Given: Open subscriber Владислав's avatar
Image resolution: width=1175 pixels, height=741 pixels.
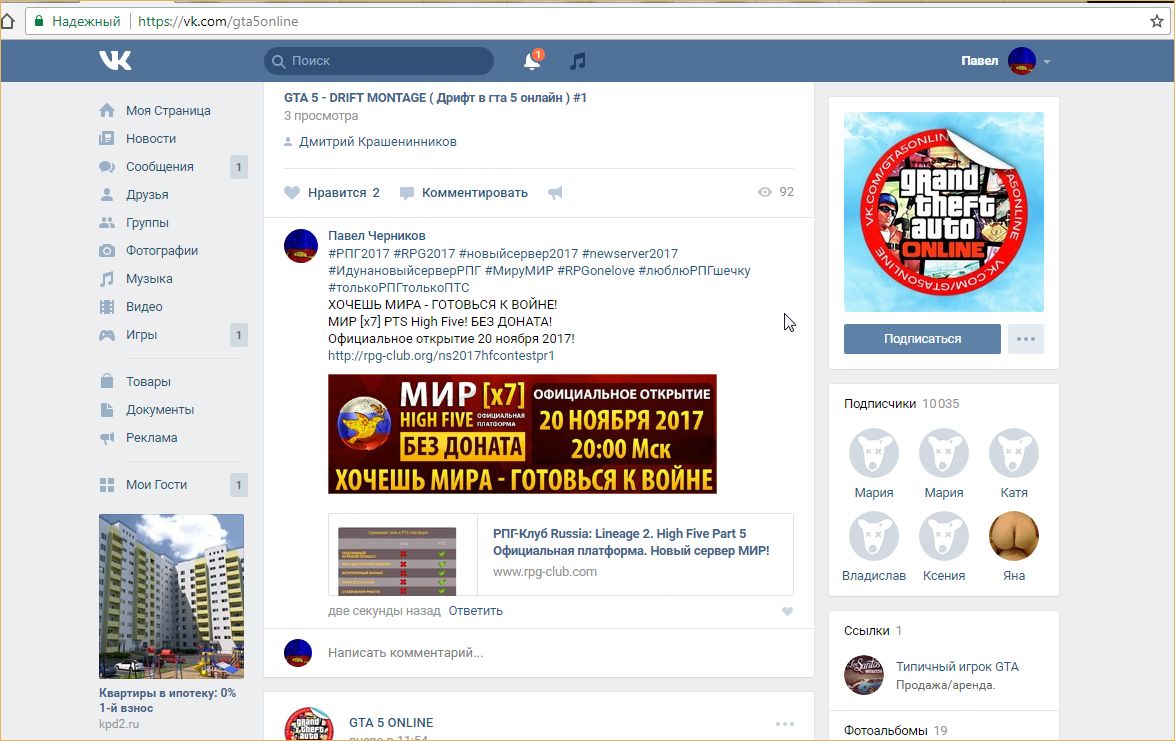Looking at the screenshot, I should tap(874, 536).
